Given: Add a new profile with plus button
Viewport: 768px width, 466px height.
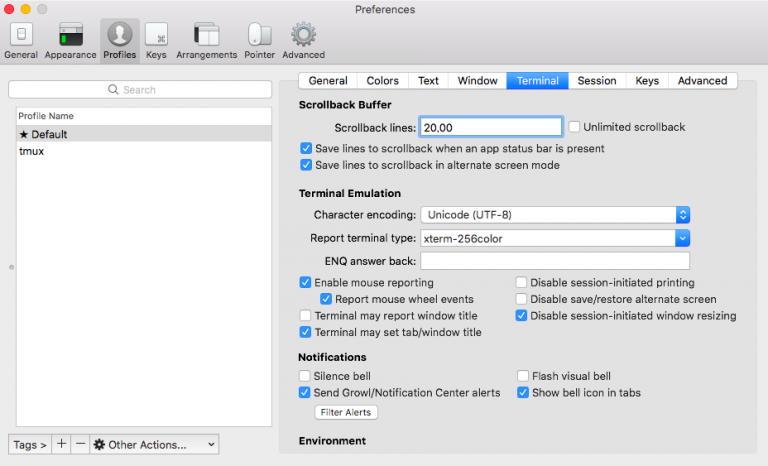Looking at the screenshot, I should click(x=62, y=444).
